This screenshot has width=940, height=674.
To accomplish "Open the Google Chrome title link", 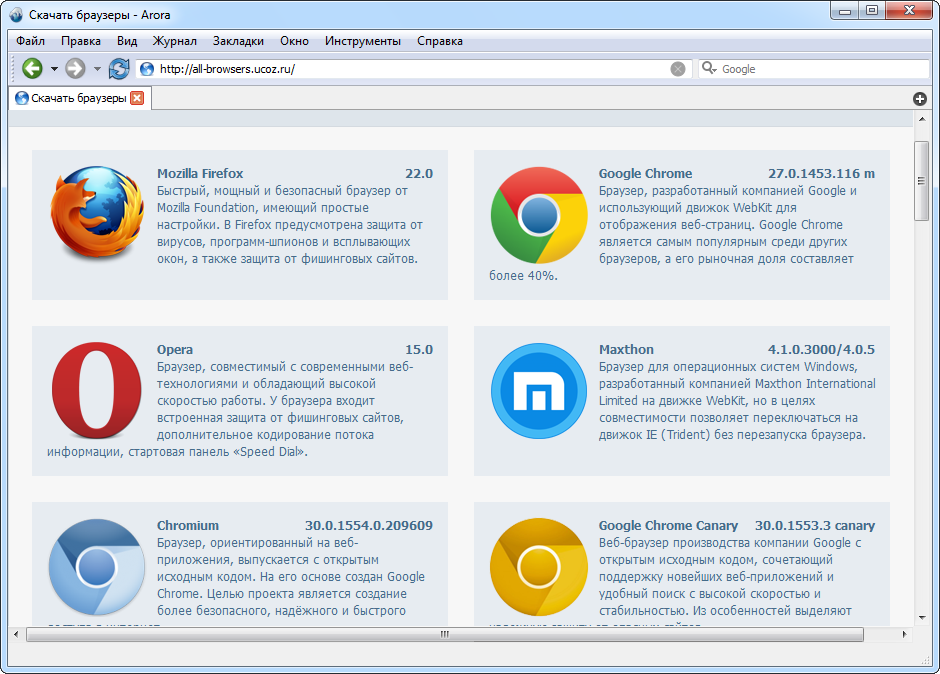I will tap(646, 173).
